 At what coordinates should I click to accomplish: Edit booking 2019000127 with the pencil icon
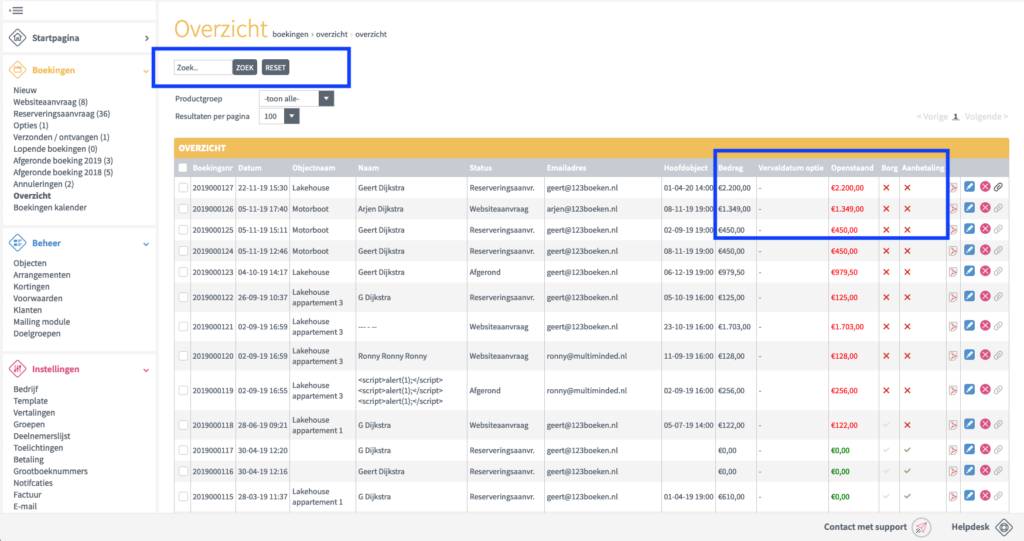[970, 188]
